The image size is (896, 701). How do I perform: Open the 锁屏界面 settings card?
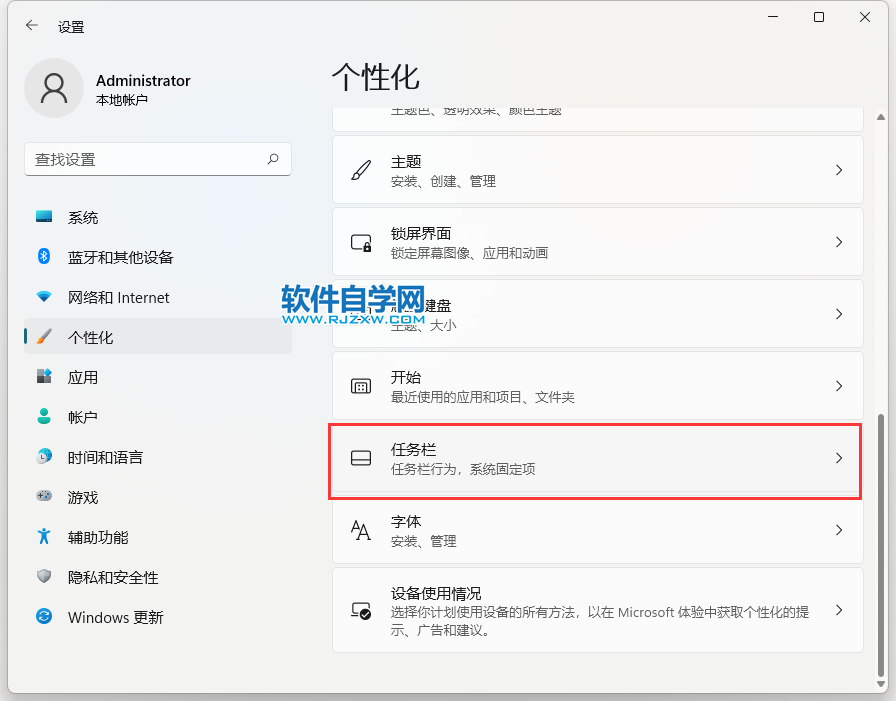pyautogui.click(x=598, y=242)
